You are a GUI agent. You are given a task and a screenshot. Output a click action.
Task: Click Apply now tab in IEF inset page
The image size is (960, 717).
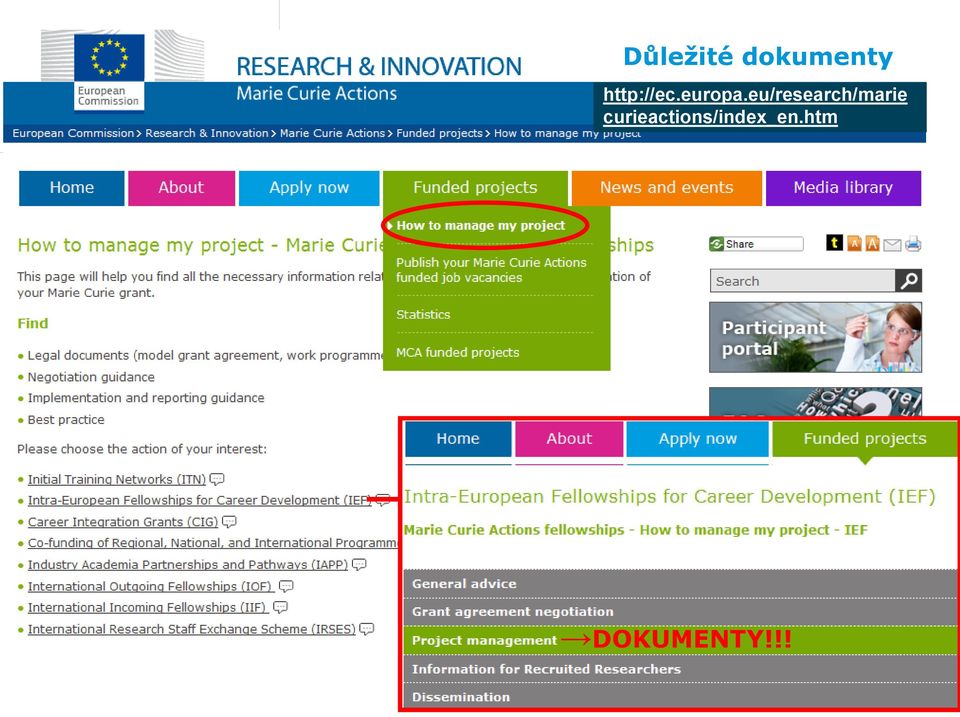click(697, 439)
